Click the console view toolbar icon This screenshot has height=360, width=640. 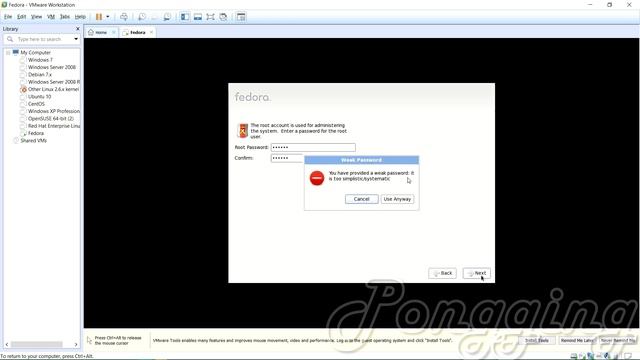(x=241, y=17)
